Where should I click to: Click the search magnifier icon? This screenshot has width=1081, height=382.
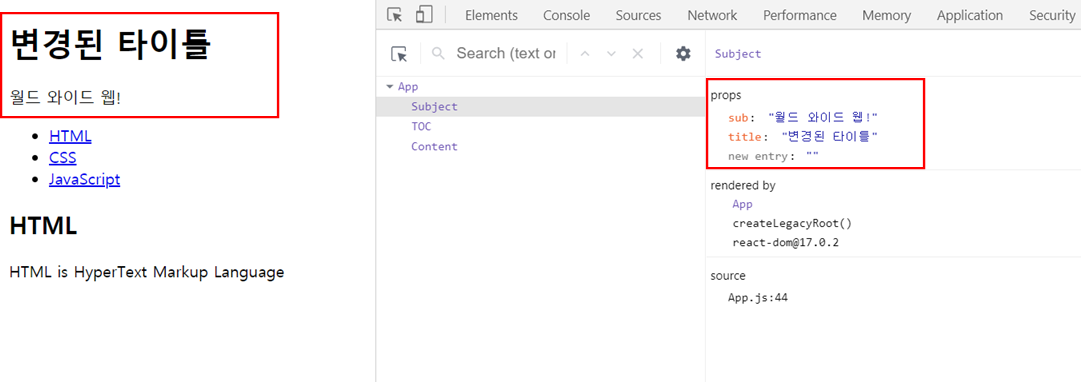(438, 54)
